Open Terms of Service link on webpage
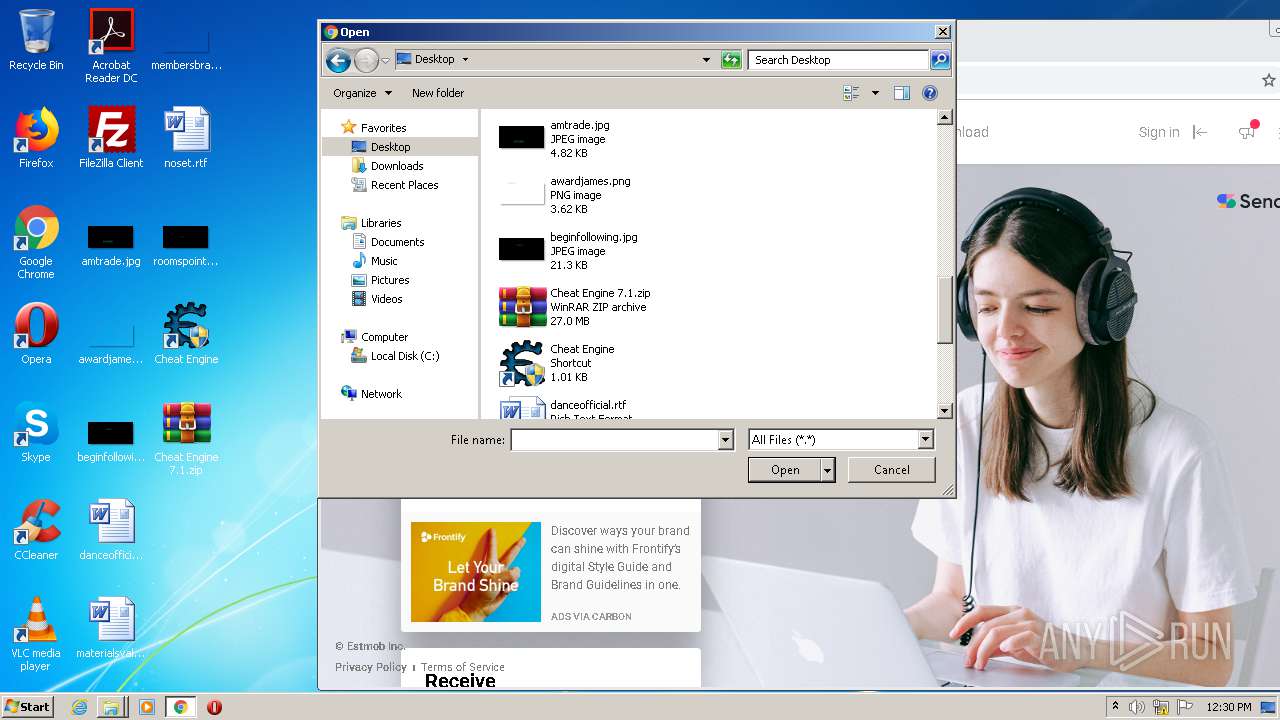Screen dimensions: 1280x720 point(462,667)
